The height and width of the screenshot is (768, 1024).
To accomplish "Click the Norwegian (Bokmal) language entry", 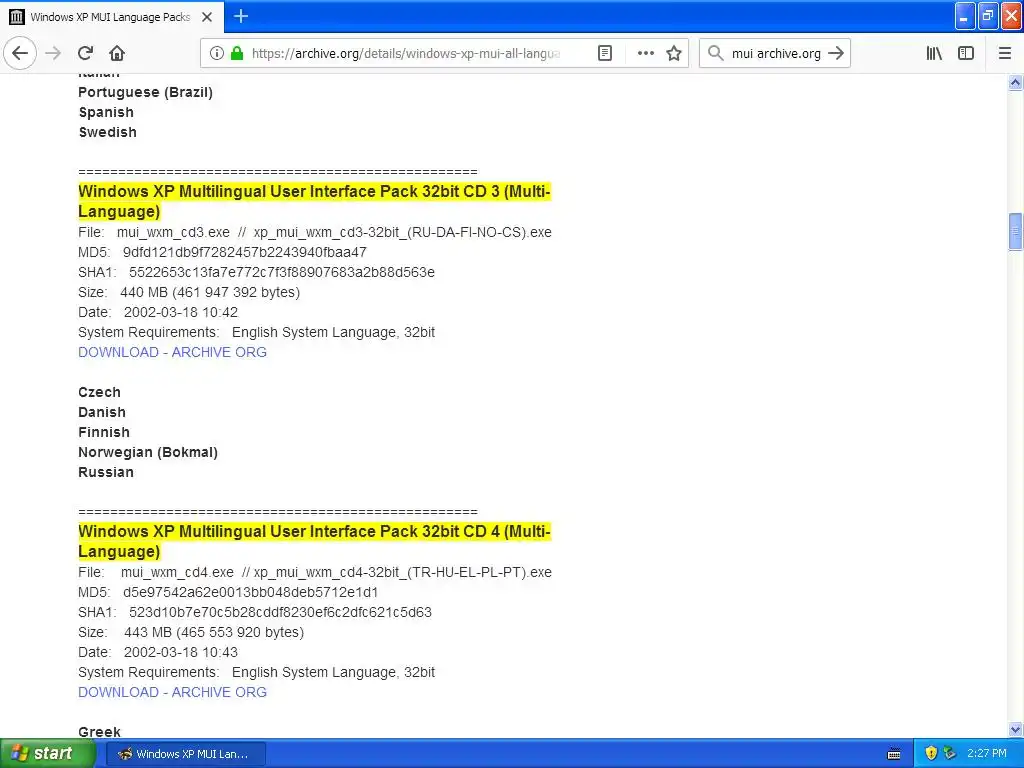I will pos(148,453).
